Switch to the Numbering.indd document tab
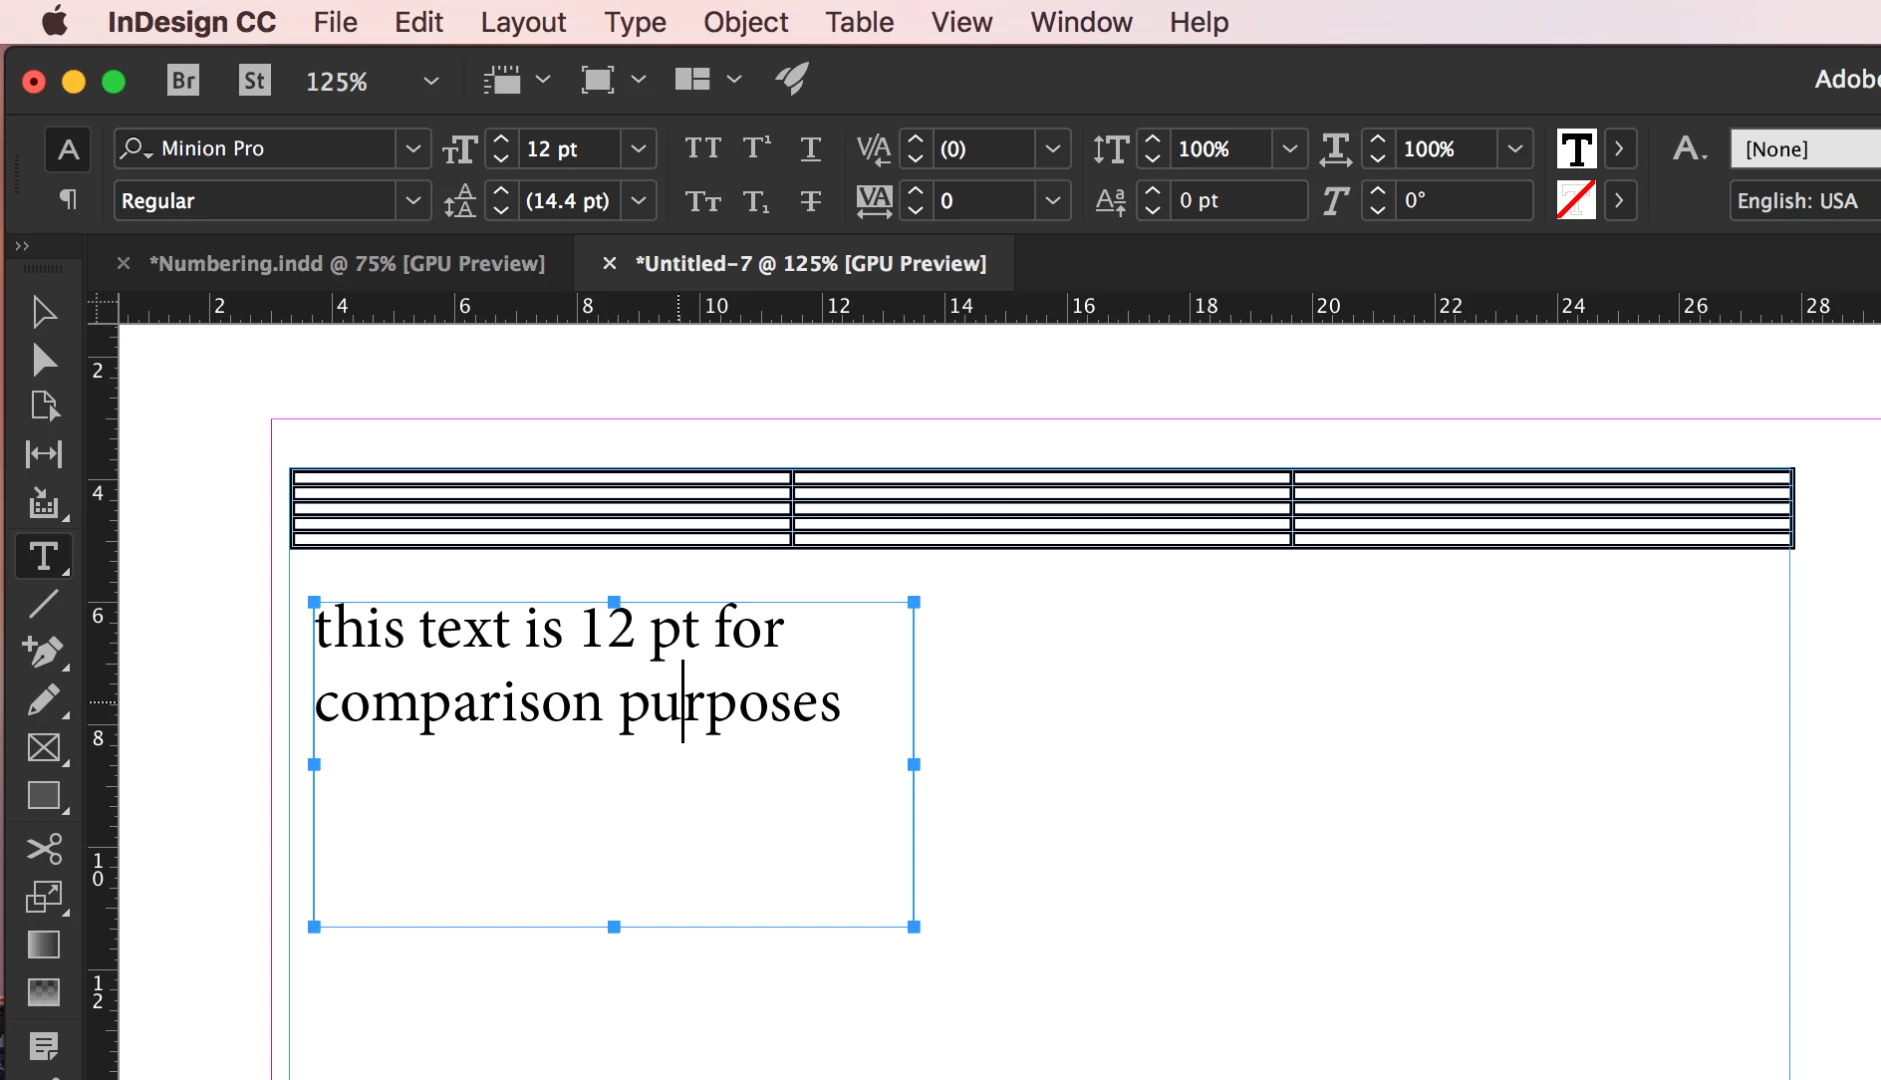The width and height of the screenshot is (1881, 1080). pos(346,263)
